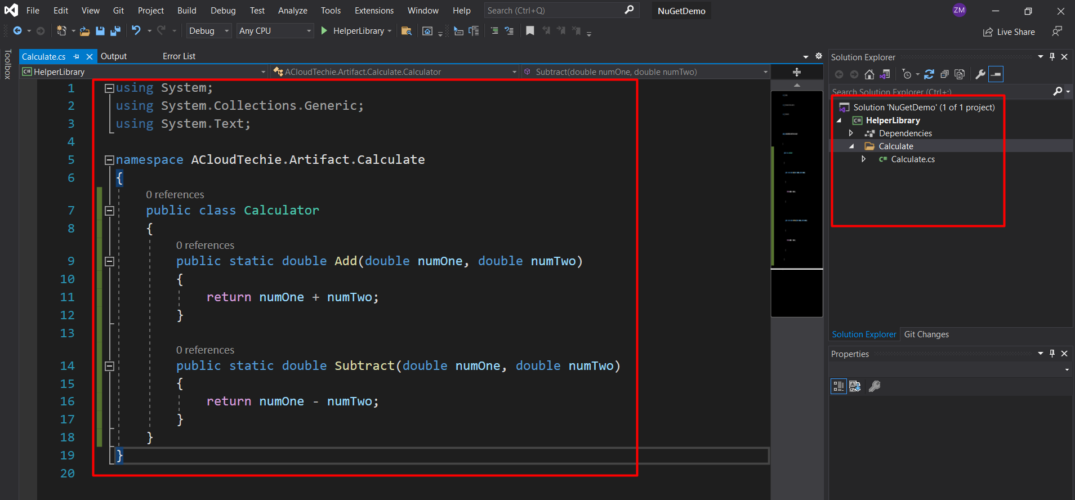Toggle the bookmark icon in the toolbar
The width and height of the screenshot is (1075, 500).
(x=530, y=31)
